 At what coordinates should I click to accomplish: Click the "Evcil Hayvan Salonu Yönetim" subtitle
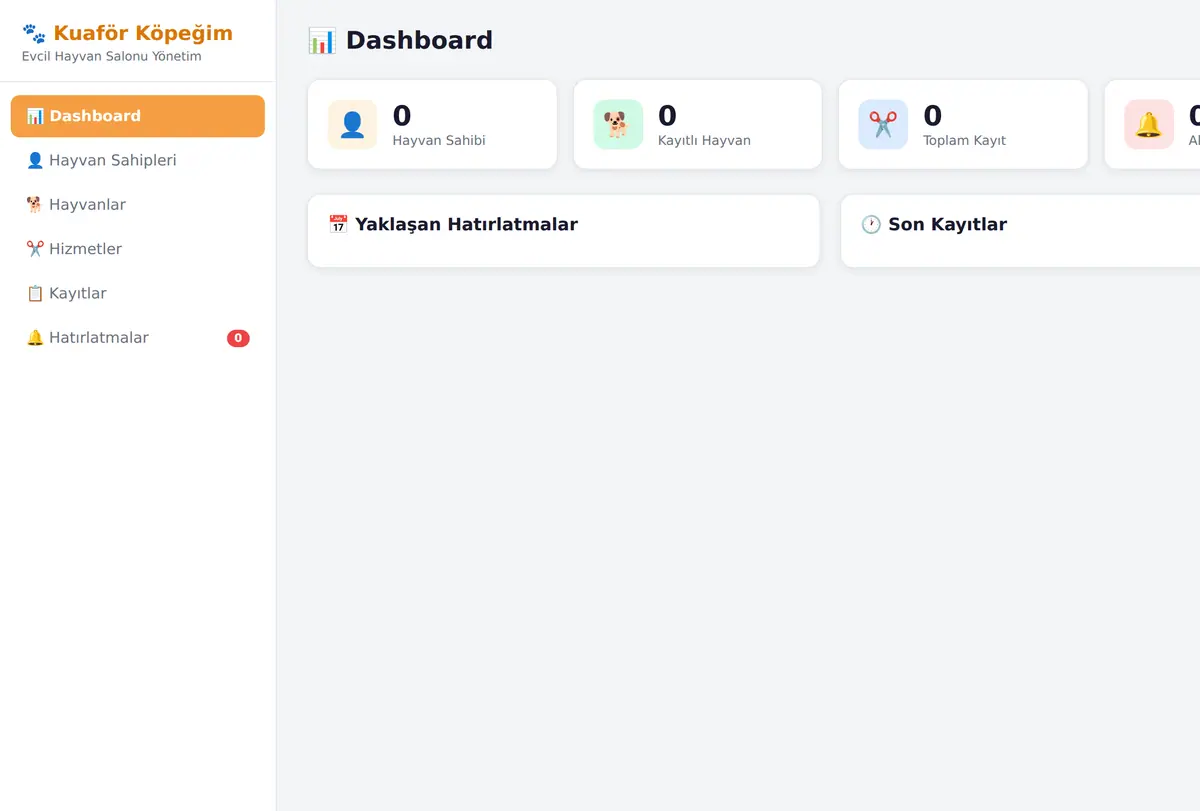pos(112,56)
